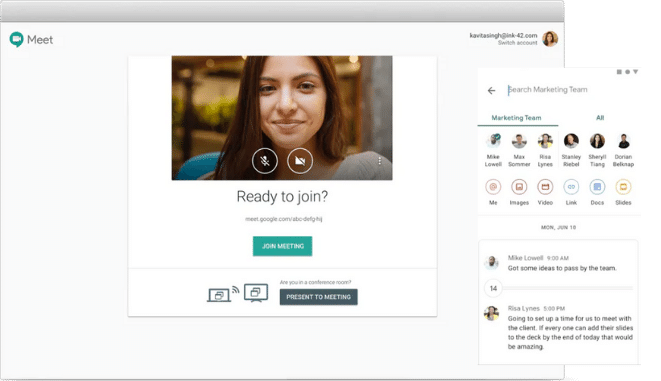Click the MON, JUN 10 date label
The image size is (661, 381).
[558, 228]
